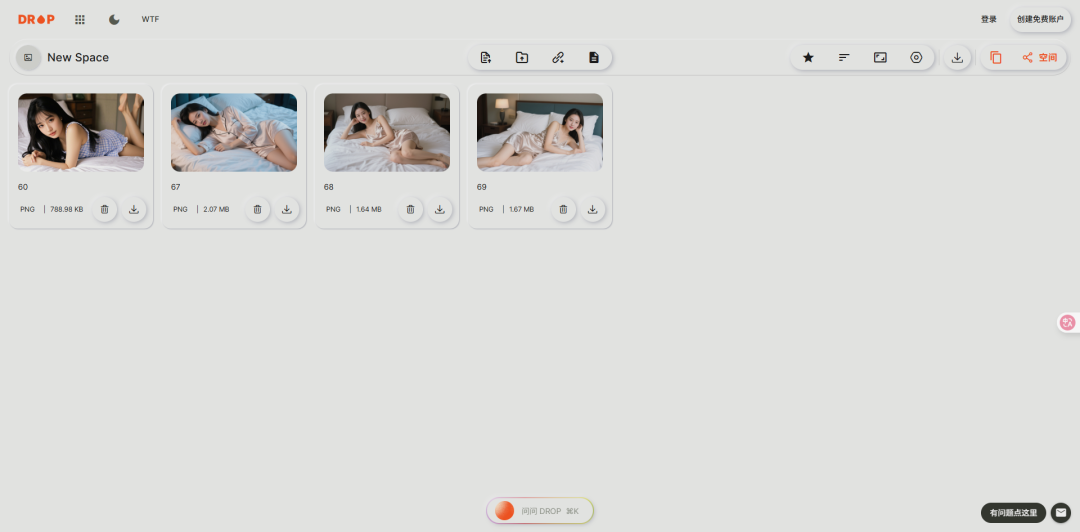Screen dimensions: 1080x532
Task: Click the document file icon
Action: pyautogui.click(x=594, y=58)
